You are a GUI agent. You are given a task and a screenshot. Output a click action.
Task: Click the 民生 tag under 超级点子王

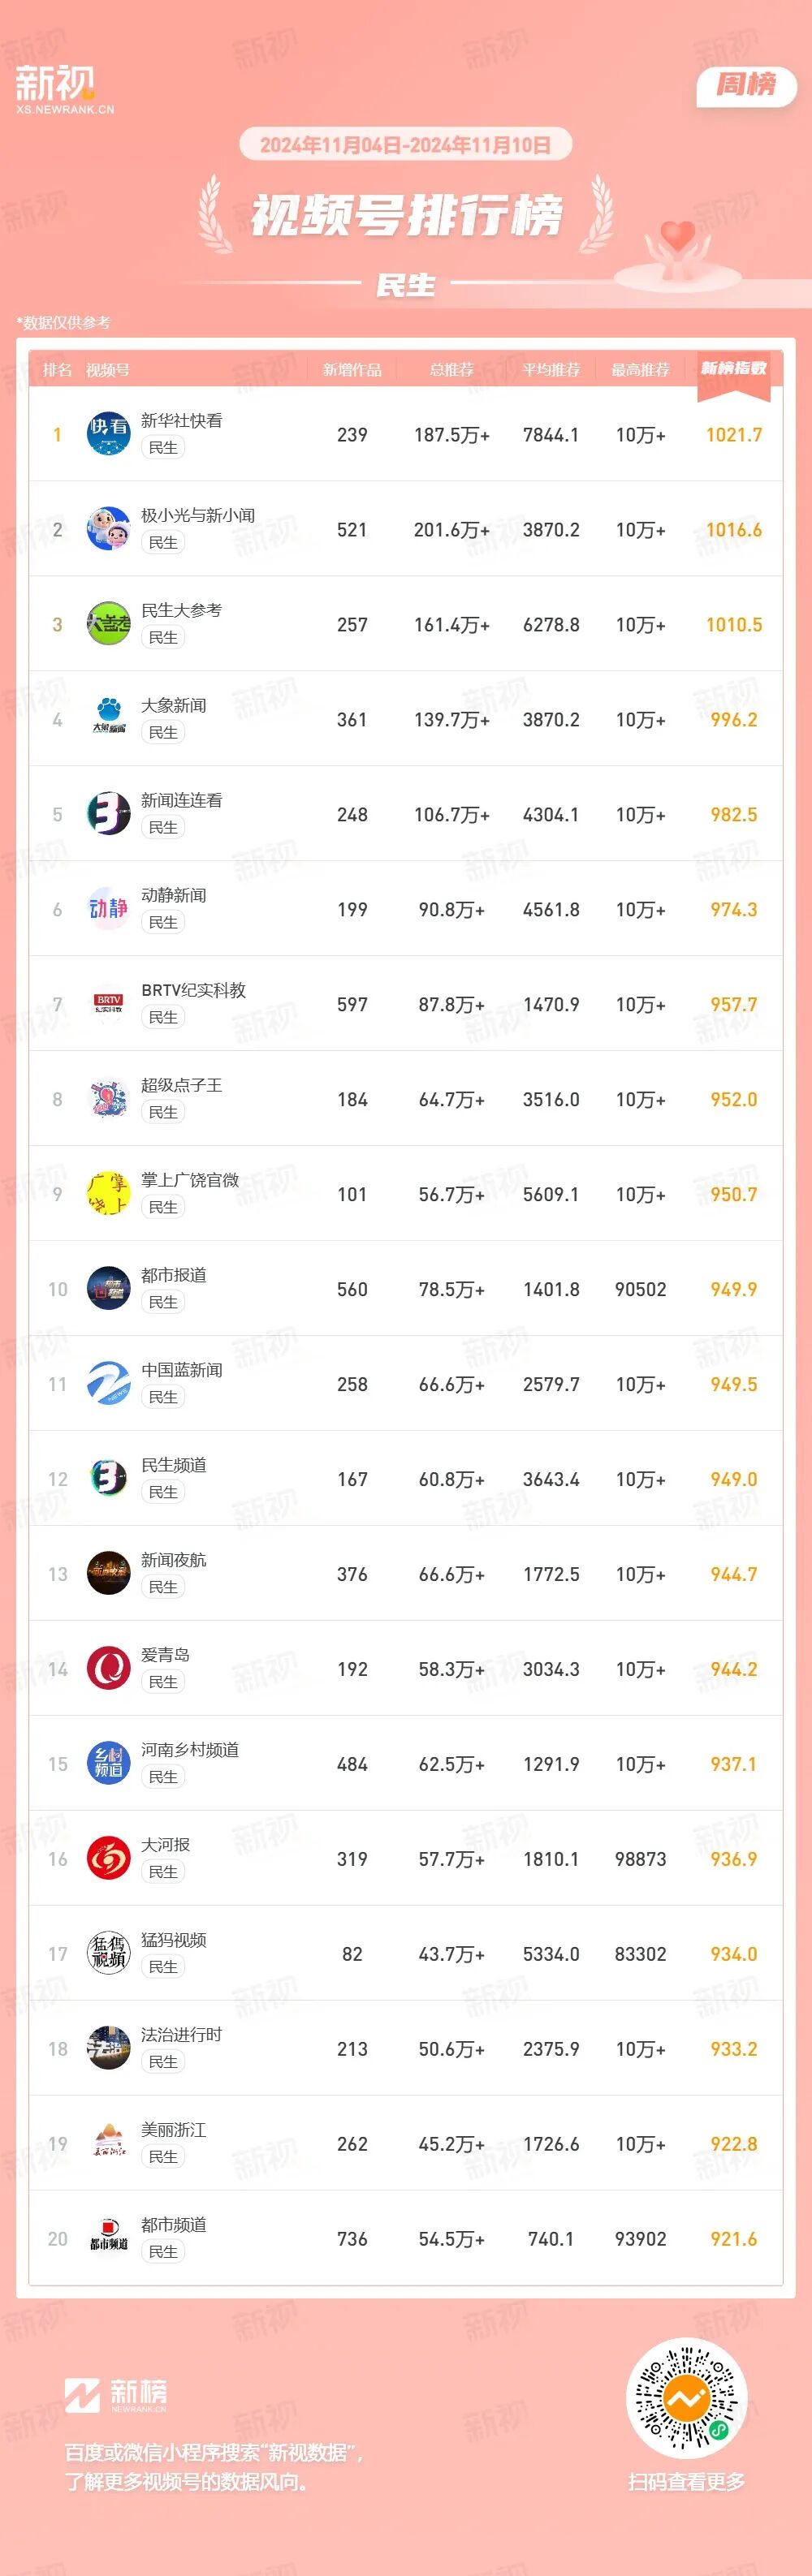pyautogui.click(x=163, y=1112)
